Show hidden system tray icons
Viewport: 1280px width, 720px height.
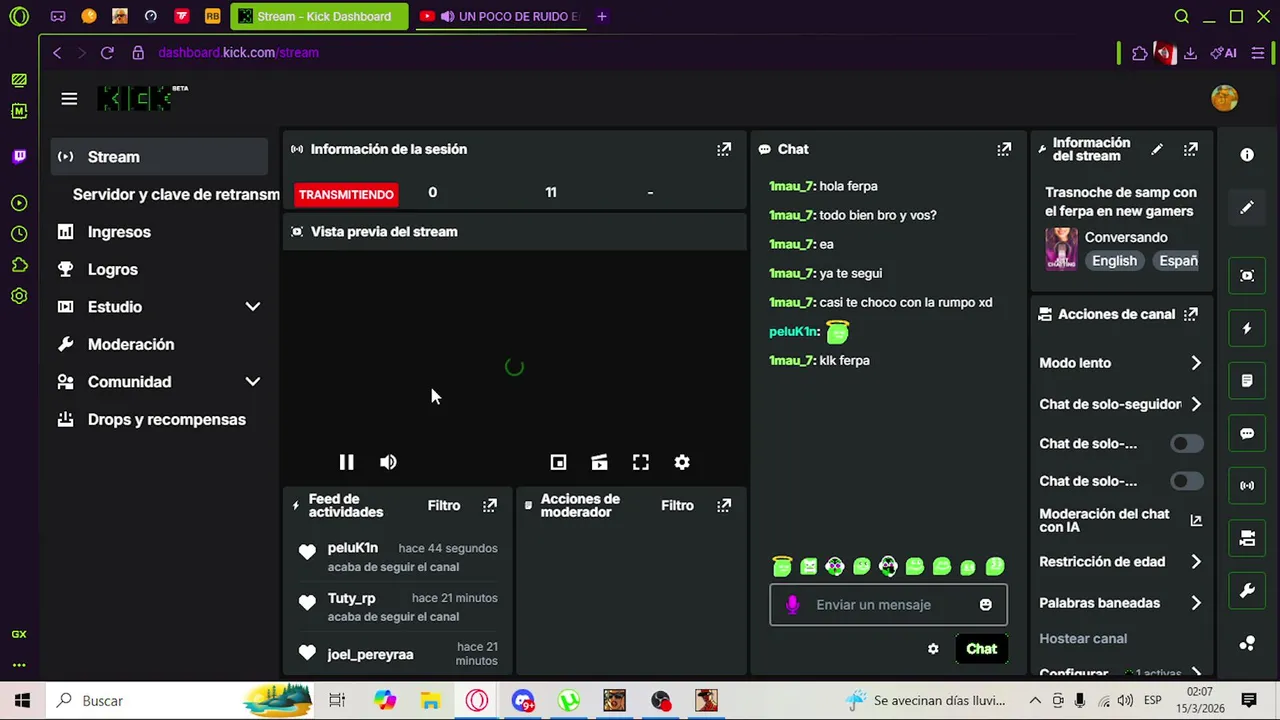(x=1035, y=701)
